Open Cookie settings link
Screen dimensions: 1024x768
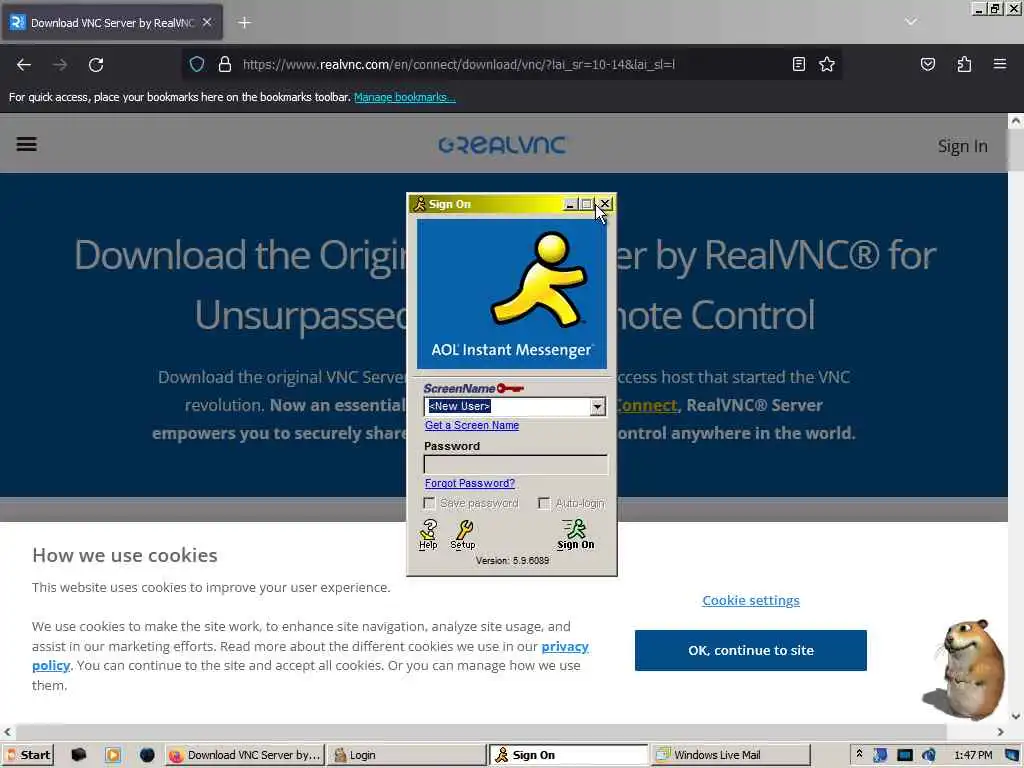tap(750, 600)
